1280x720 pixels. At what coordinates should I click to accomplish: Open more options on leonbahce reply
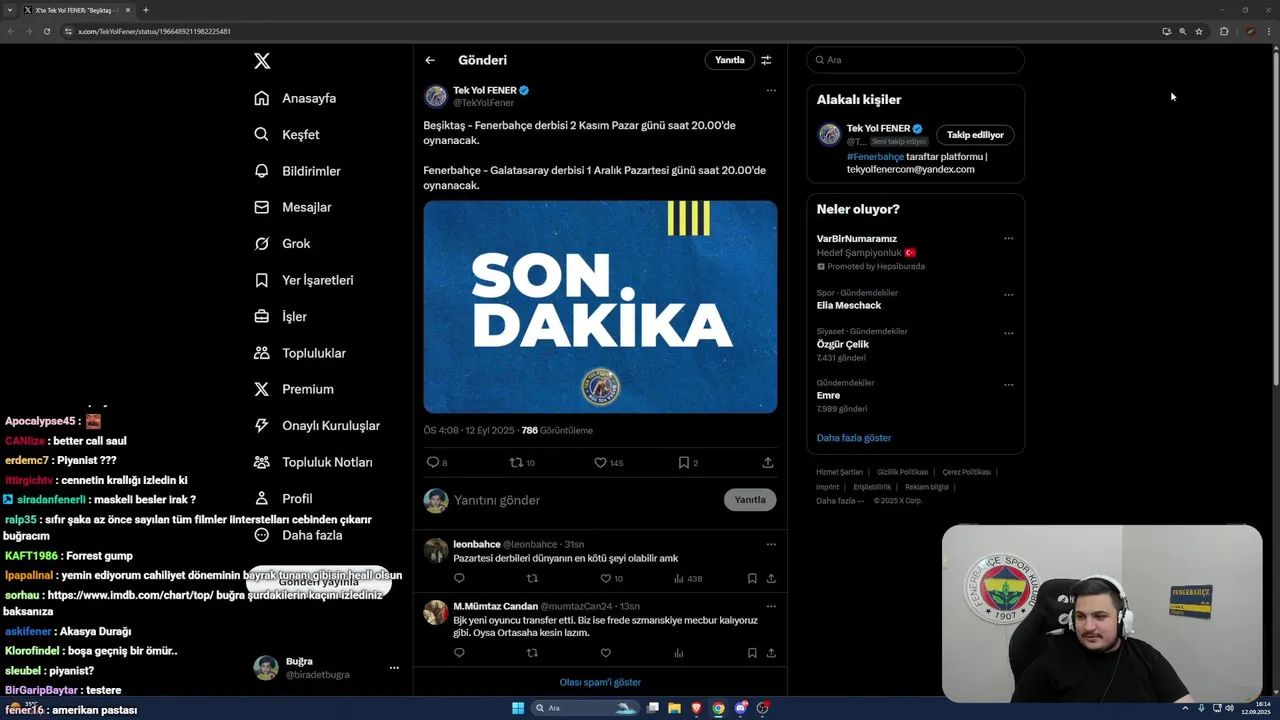click(x=771, y=544)
